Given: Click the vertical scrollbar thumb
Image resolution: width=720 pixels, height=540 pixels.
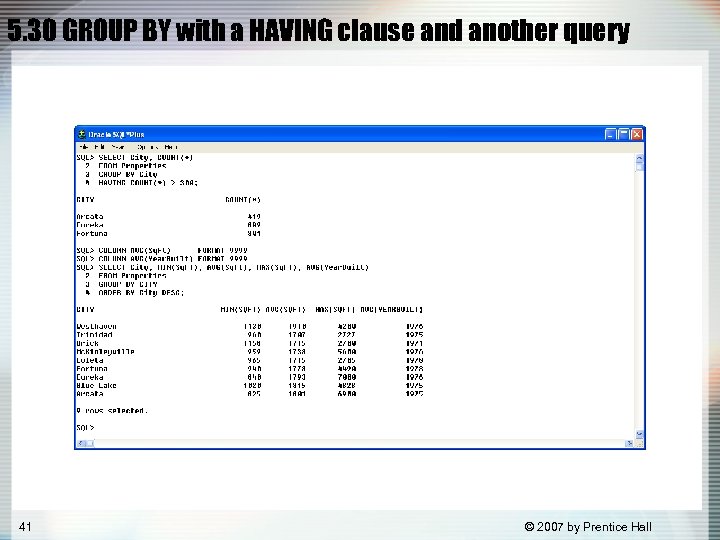Looking at the screenshot, I should [640, 167].
